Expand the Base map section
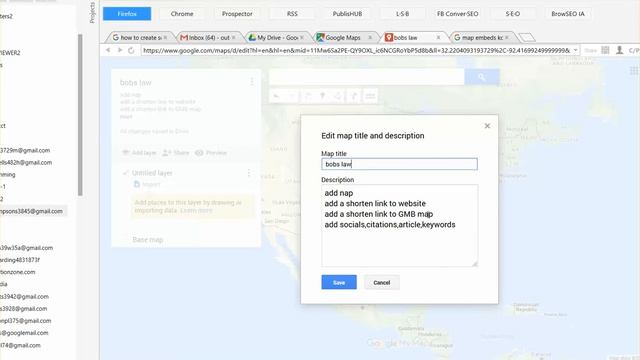Image resolution: width=640 pixels, height=360 pixels. pyautogui.click(x=147, y=240)
